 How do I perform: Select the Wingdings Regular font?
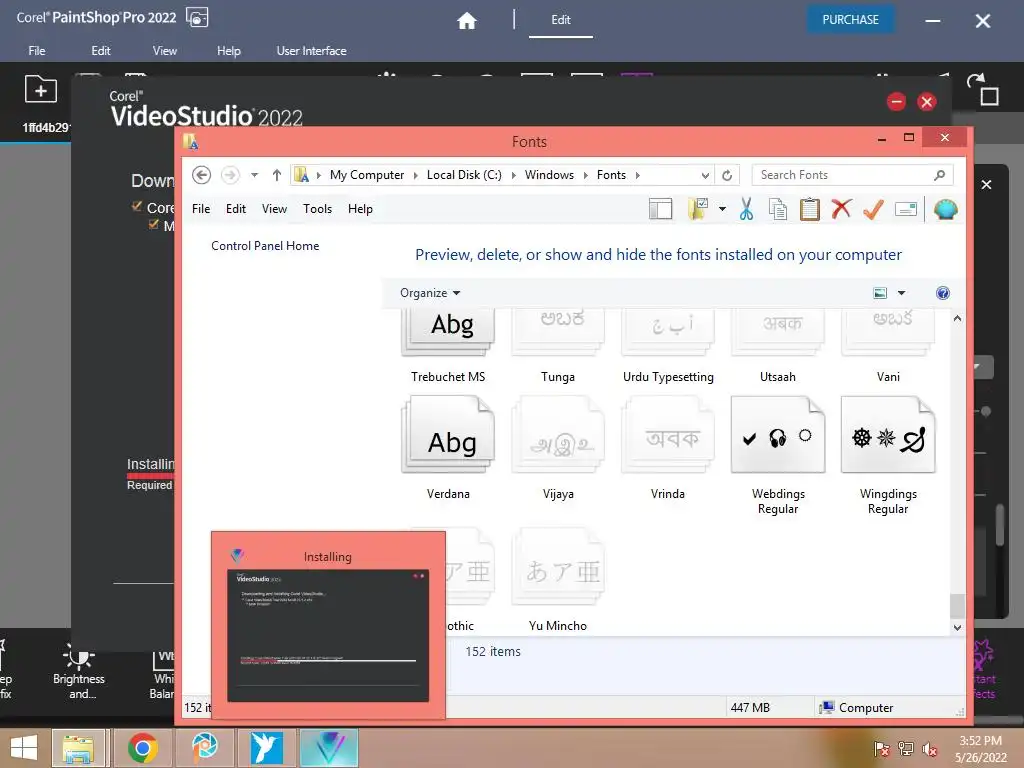click(x=888, y=455)
